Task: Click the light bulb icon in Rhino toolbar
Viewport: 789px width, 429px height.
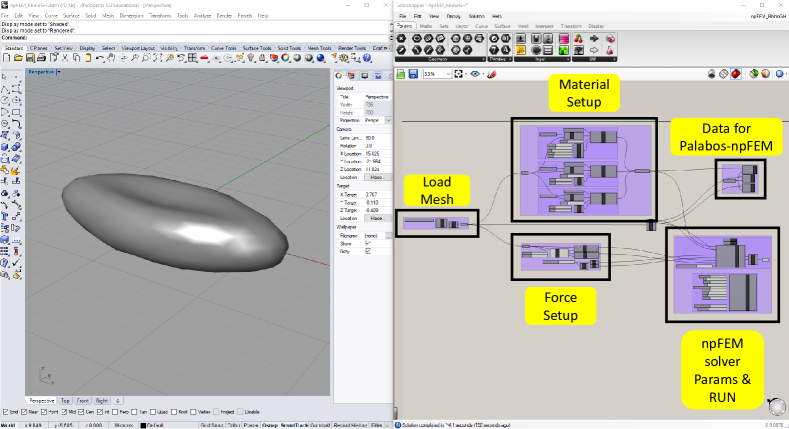Action: click(251, 58)
